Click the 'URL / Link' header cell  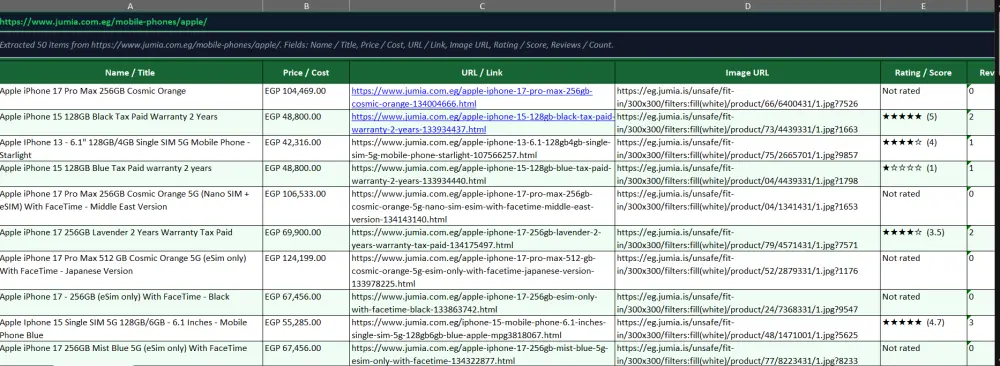(x=482, y=73)
